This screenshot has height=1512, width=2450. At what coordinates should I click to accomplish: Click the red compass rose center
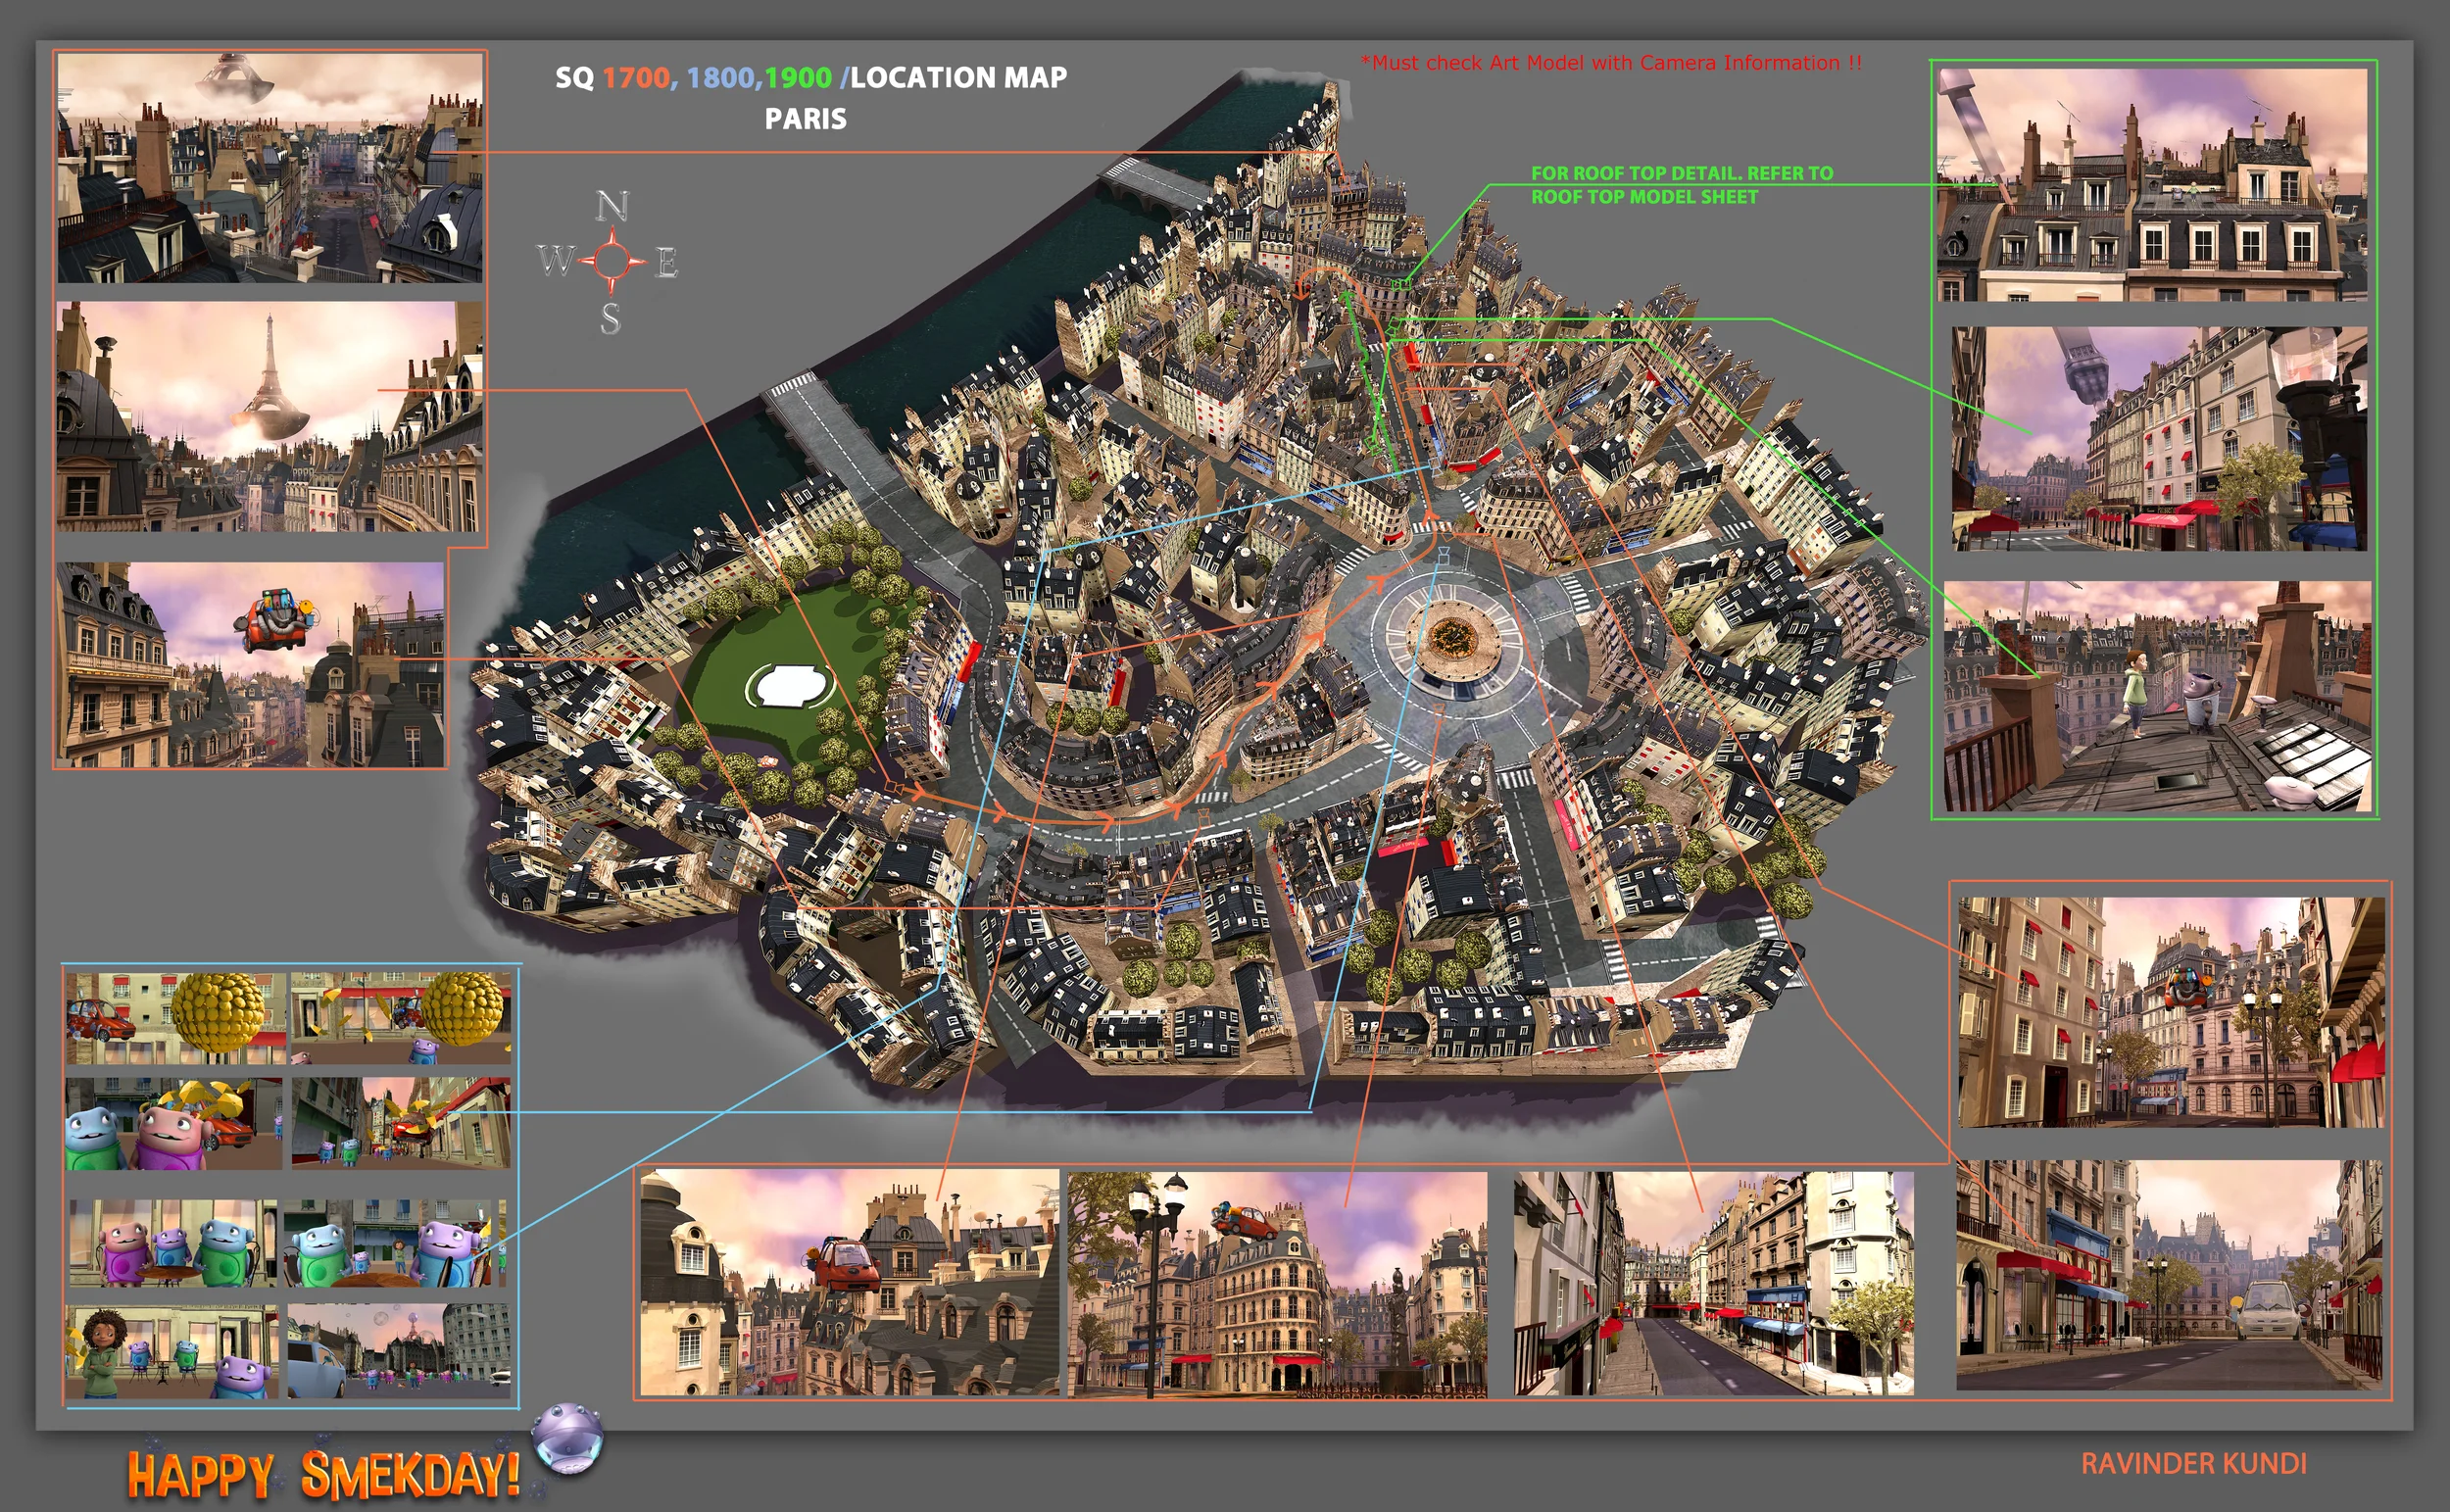pyautogui.click(x=611, y=260)
